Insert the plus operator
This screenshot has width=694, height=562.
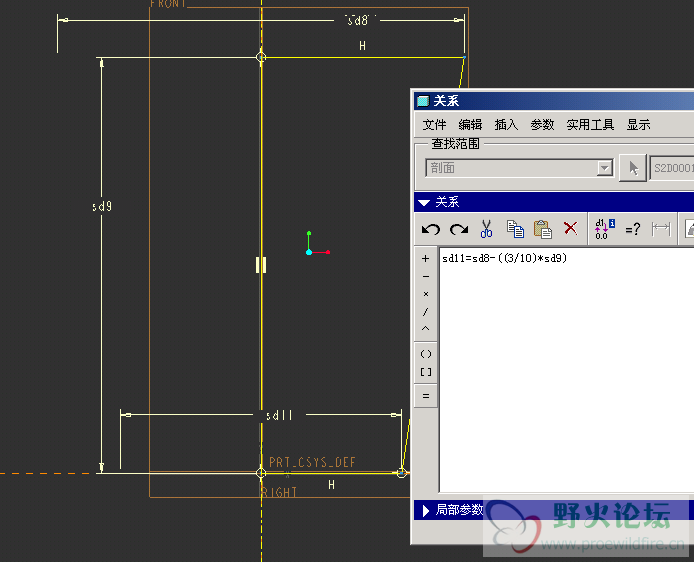pos(426,258)
